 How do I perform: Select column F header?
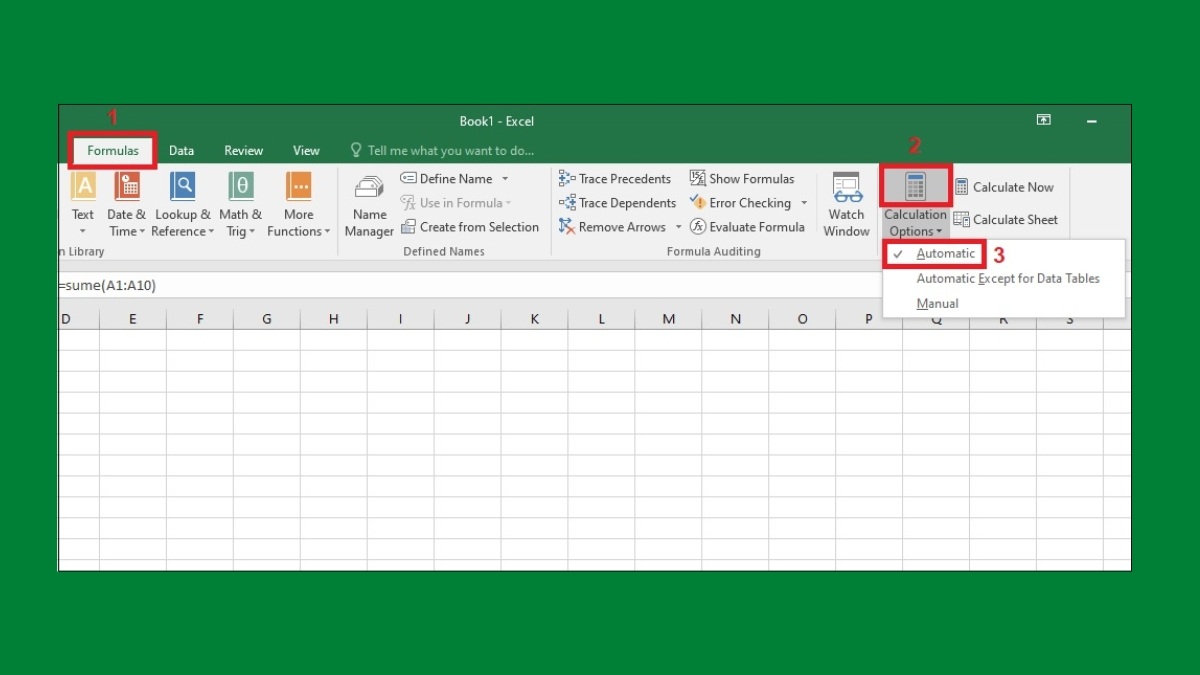click(x=200, y=319)
